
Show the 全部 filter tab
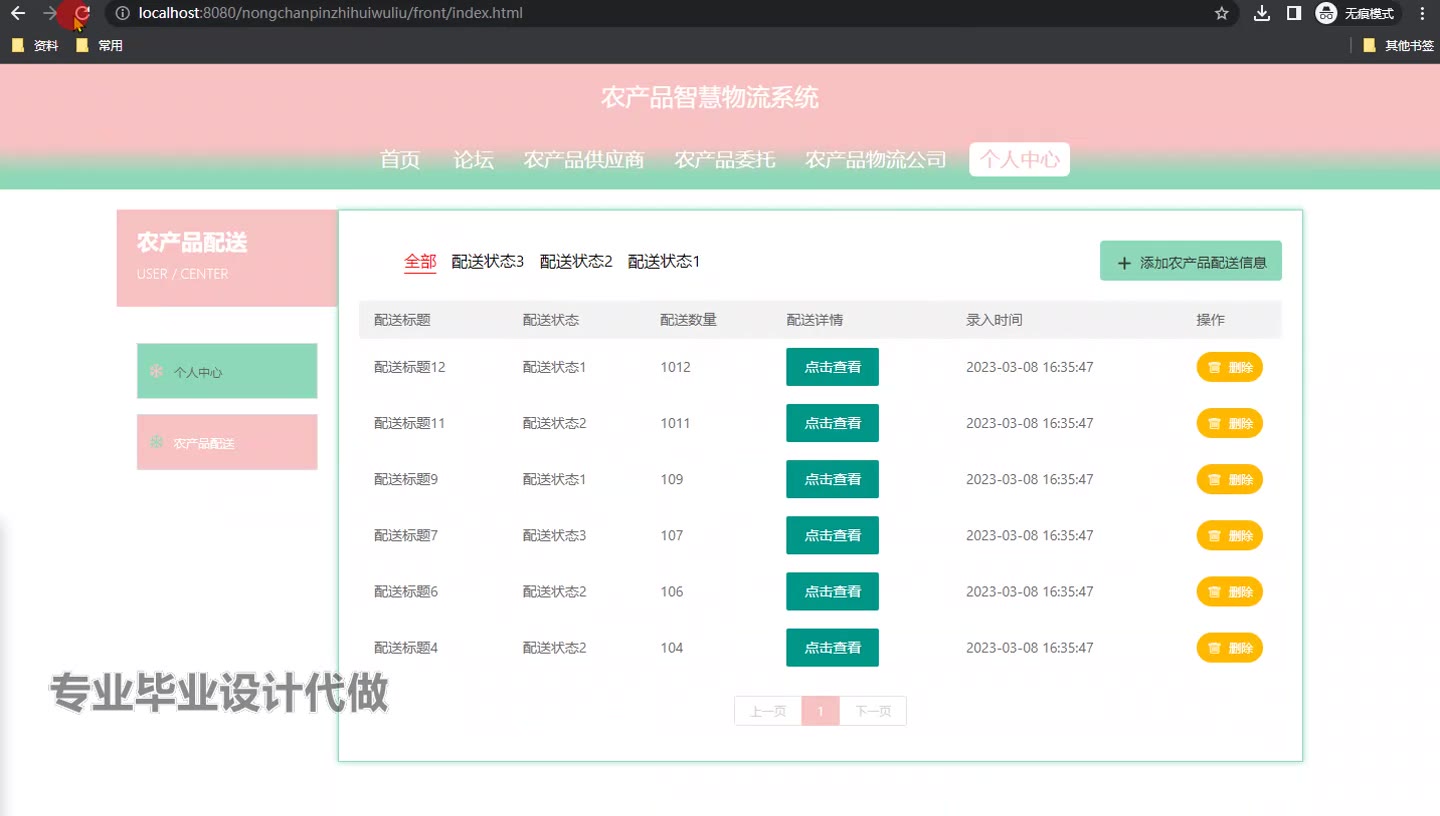[420, 262]
